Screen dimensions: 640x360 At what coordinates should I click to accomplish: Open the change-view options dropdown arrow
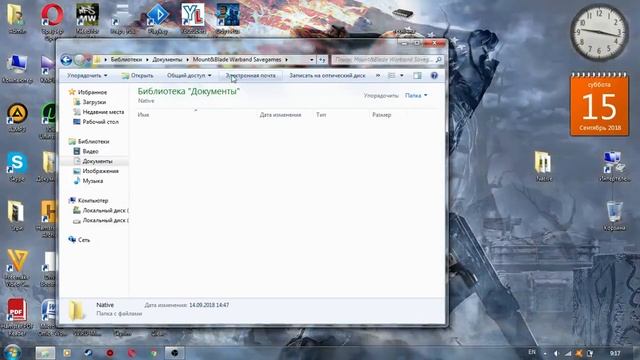tap(402, 76)
